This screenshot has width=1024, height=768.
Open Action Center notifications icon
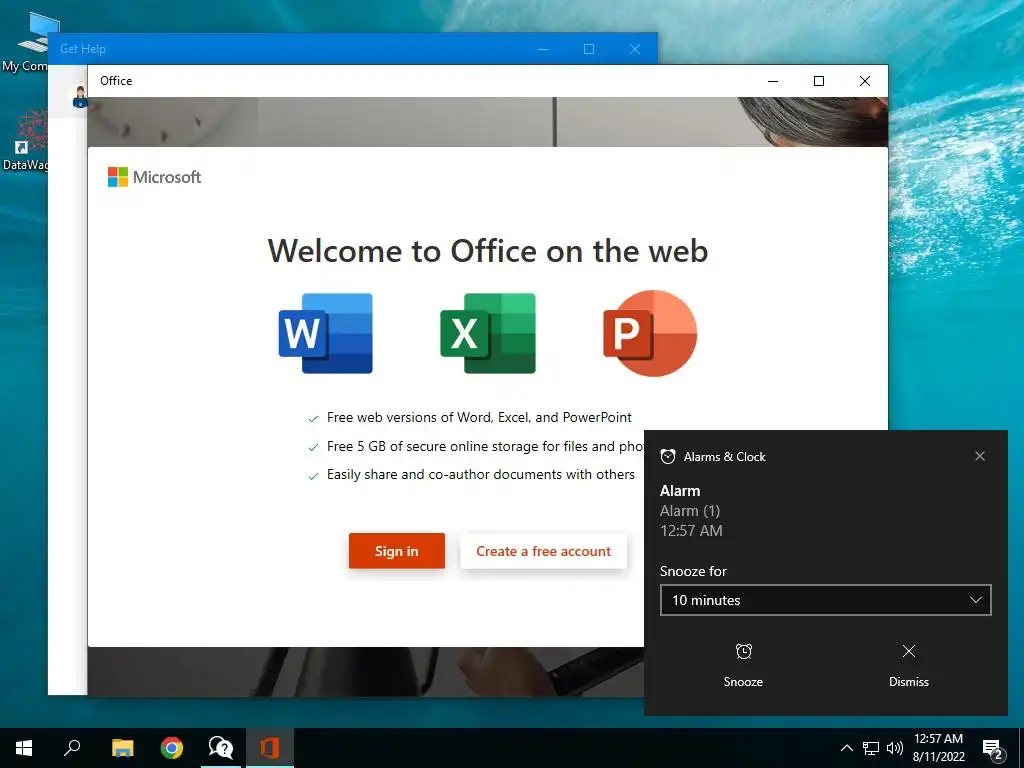click(993, 749)
